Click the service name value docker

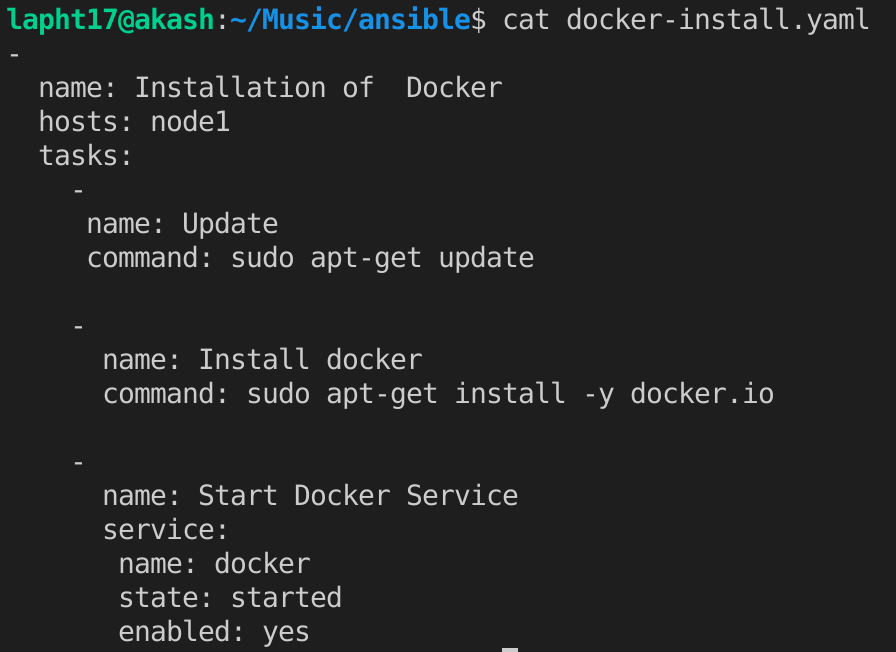coord(262,564)
